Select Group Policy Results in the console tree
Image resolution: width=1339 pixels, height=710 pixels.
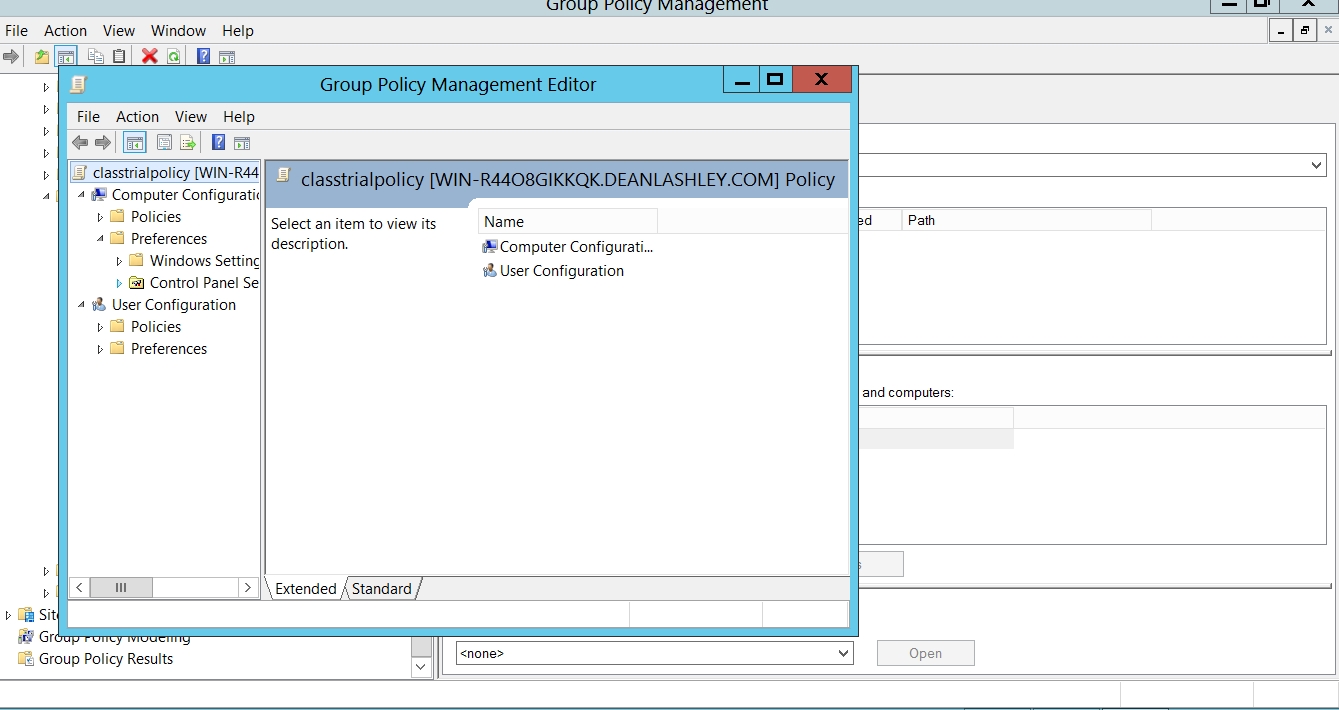click(106, 658)
